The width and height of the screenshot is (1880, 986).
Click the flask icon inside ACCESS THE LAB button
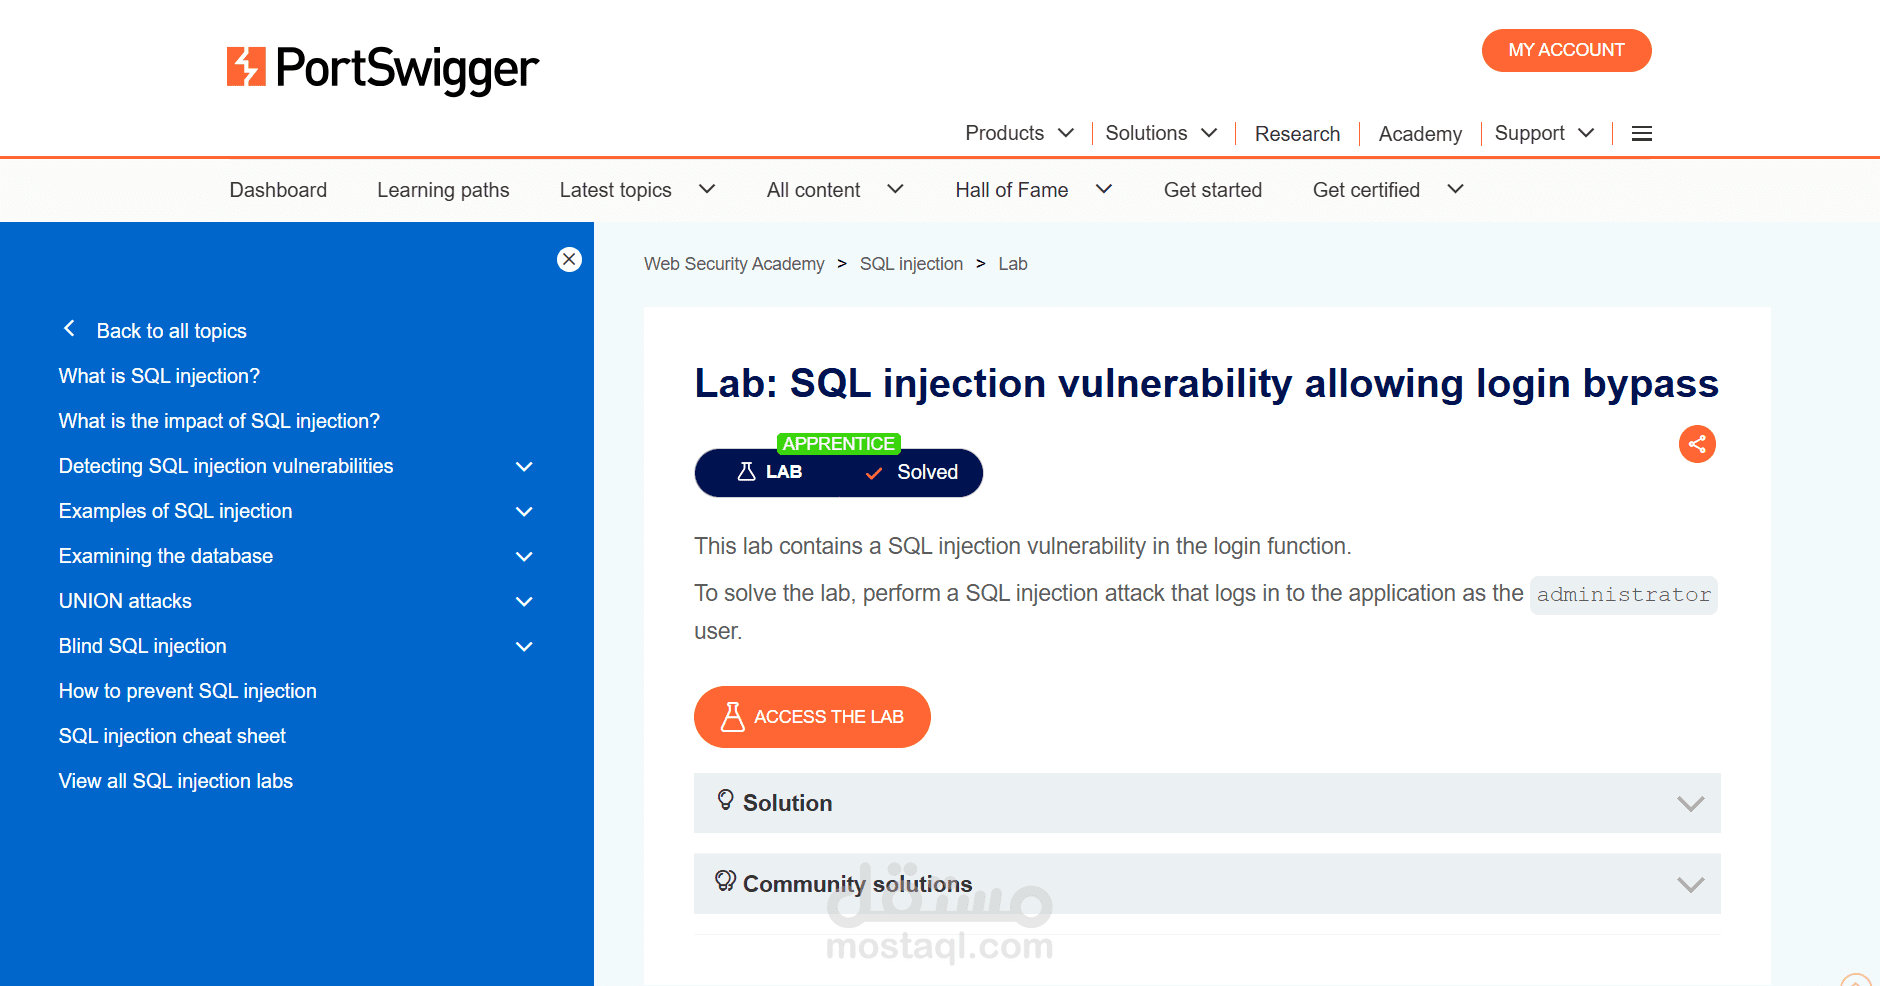pyautogui.click(x=733, y=716)
